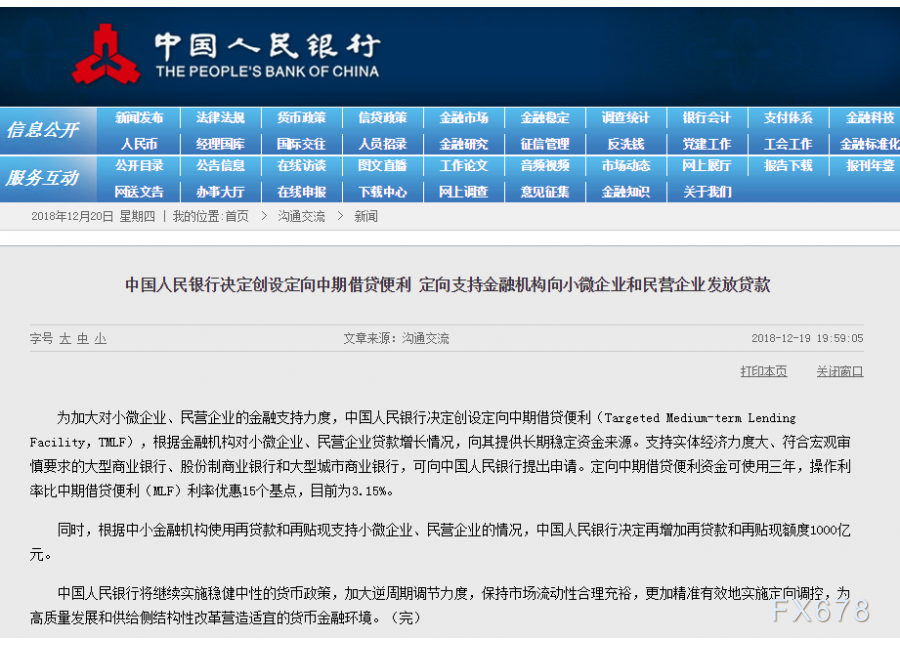The height and width of the screenshot is (646, 900).
Task: Select 经理国库 in the navigation bar
Action: coord(220,144)
